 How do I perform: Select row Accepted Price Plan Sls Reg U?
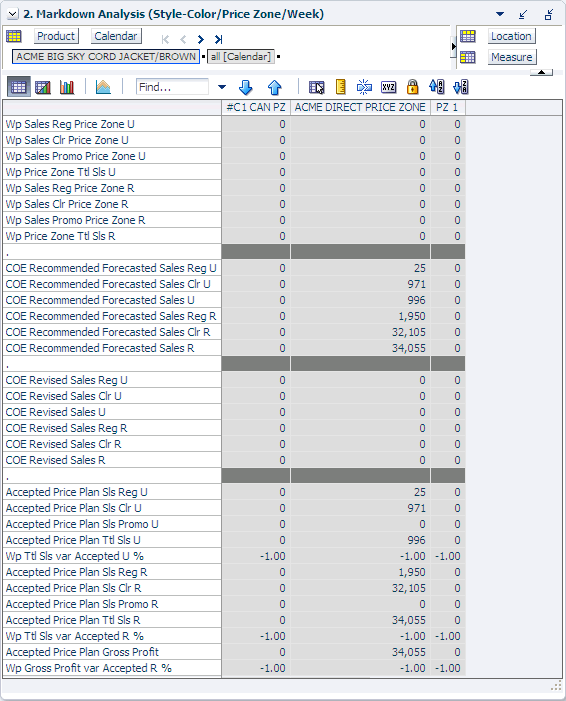tap(112, 492)
